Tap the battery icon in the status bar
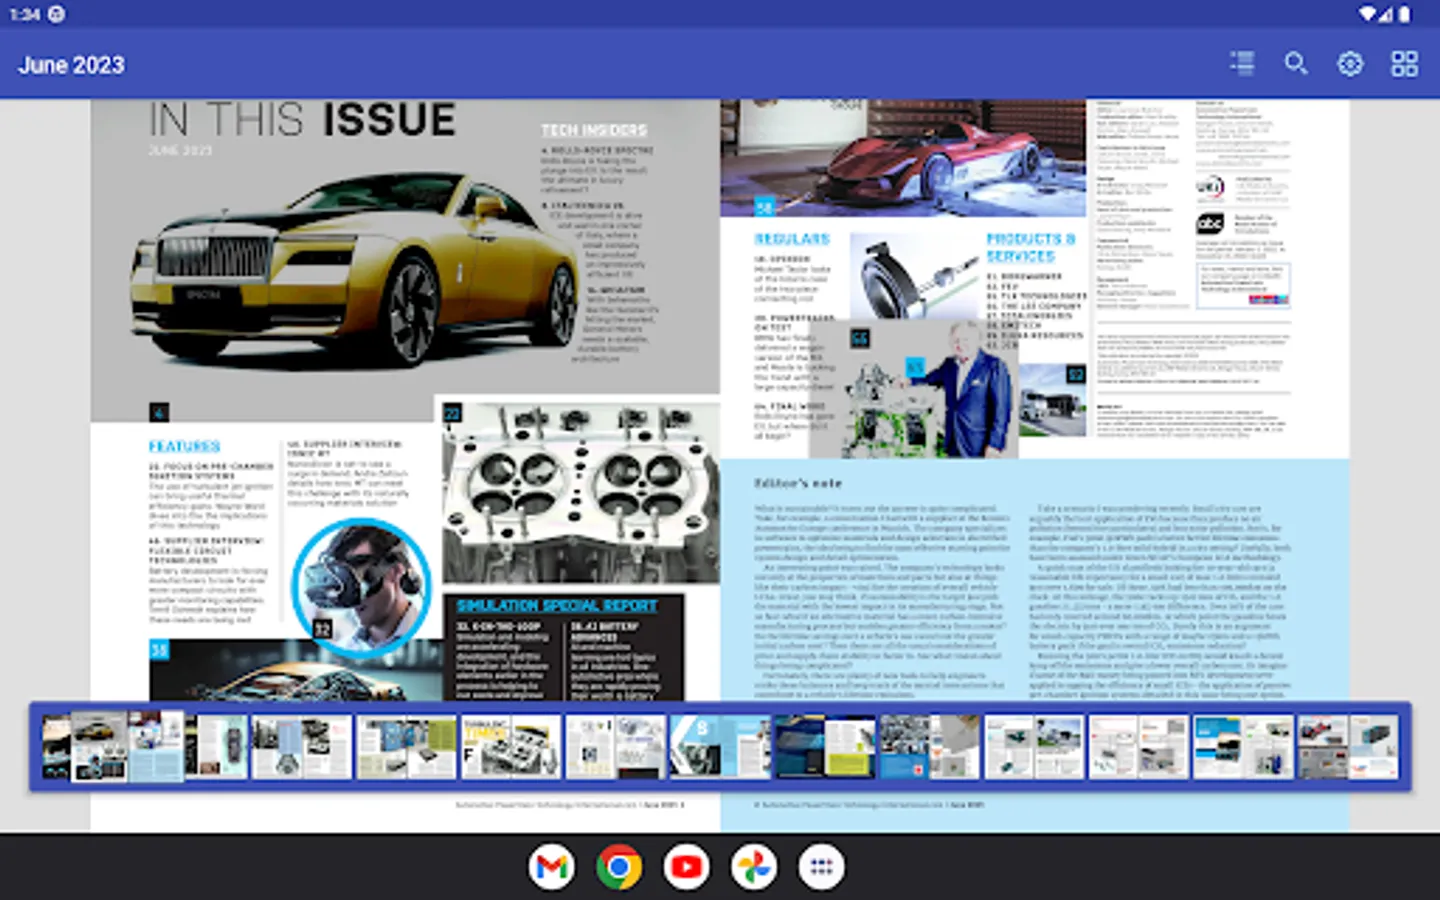Image resolution: width=1440 pixels, height=900 pixels. [1405, 14]
